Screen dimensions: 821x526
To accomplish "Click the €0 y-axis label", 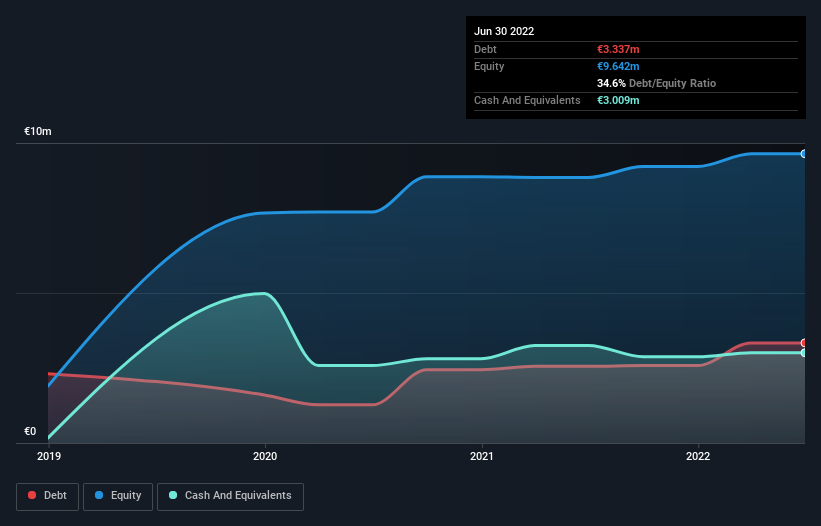I will click(30, 431).
